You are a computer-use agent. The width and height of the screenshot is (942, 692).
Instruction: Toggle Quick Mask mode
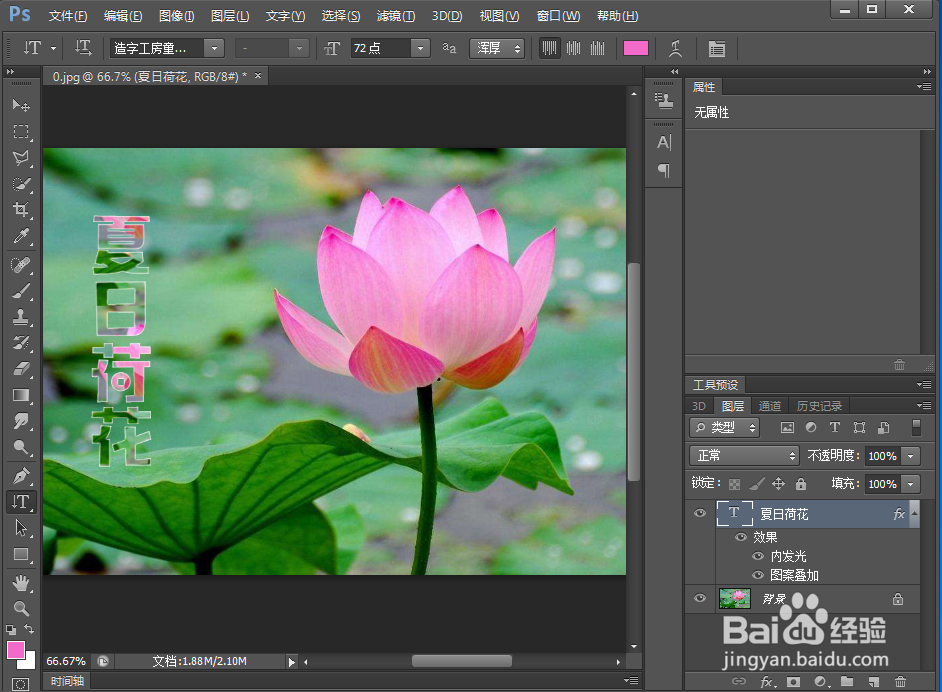coord(20,684)
